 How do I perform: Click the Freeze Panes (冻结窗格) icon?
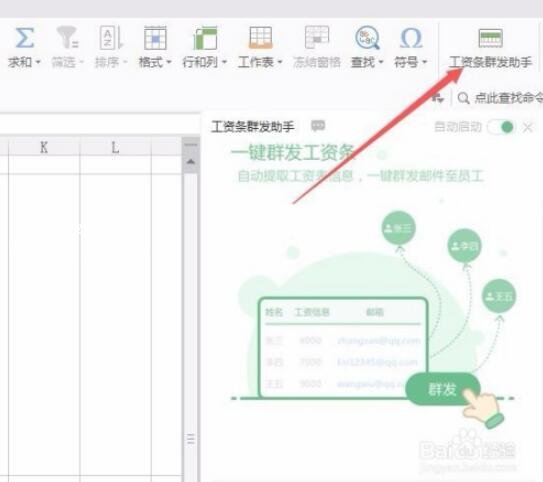(x=317, y=37)
